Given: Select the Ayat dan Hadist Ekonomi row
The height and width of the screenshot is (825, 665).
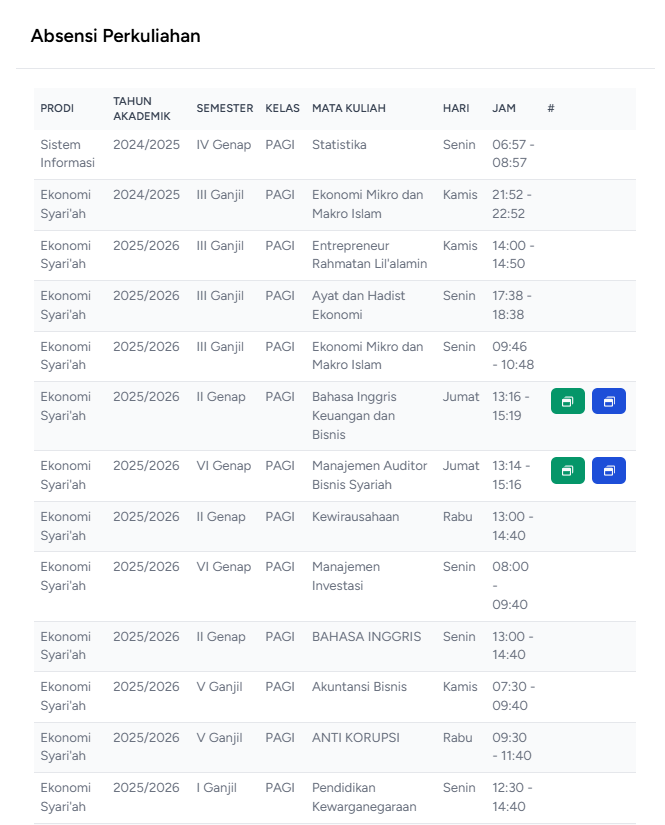Looking at the screenshot, I should (335, 306).
